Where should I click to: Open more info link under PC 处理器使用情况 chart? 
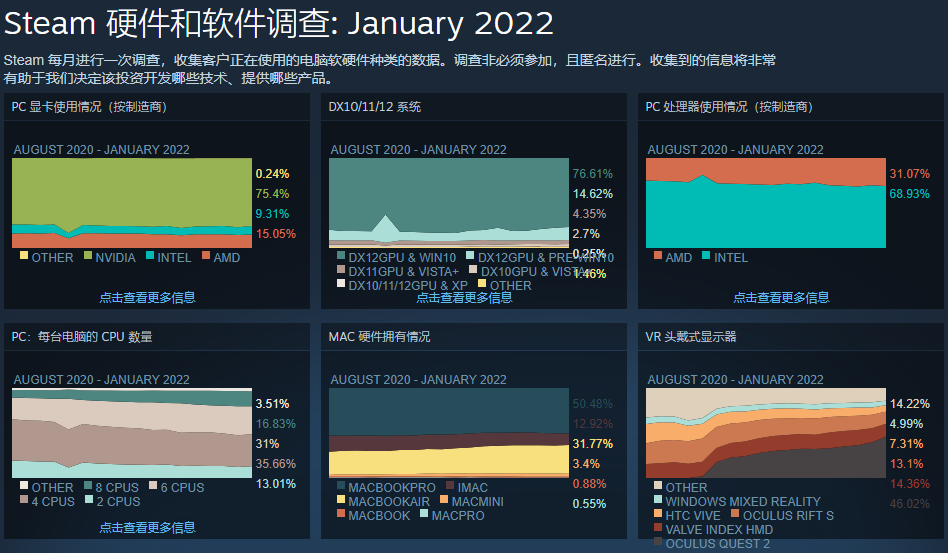(x=781, y=297)
